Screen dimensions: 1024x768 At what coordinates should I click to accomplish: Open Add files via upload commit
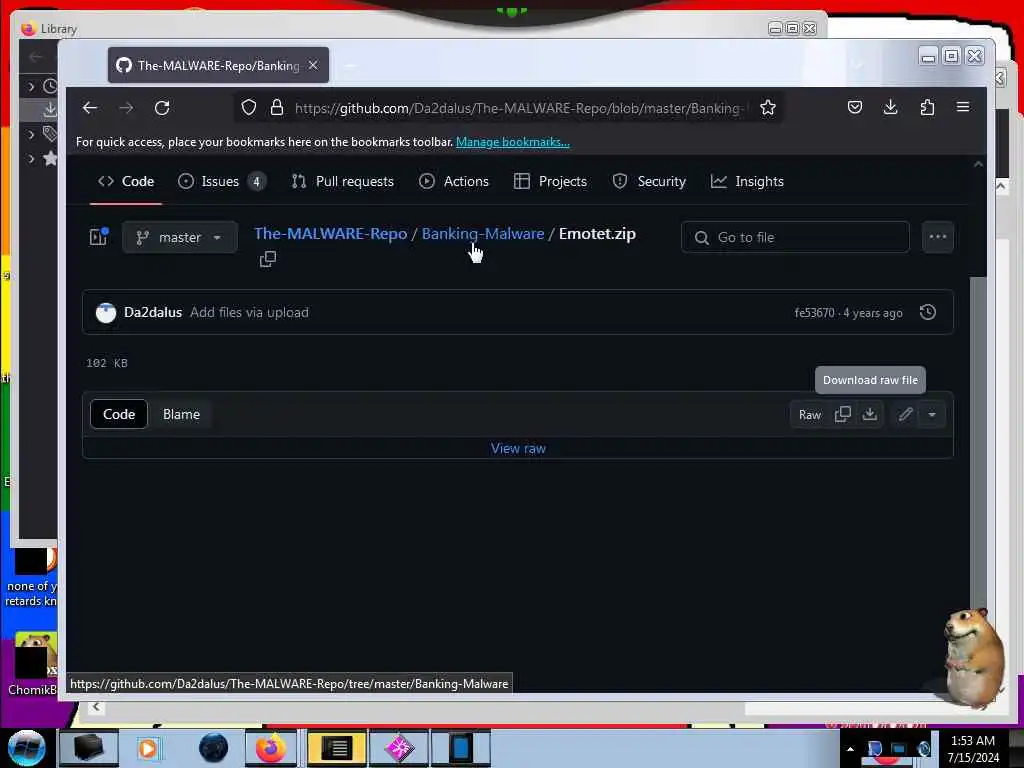point(249,312)
